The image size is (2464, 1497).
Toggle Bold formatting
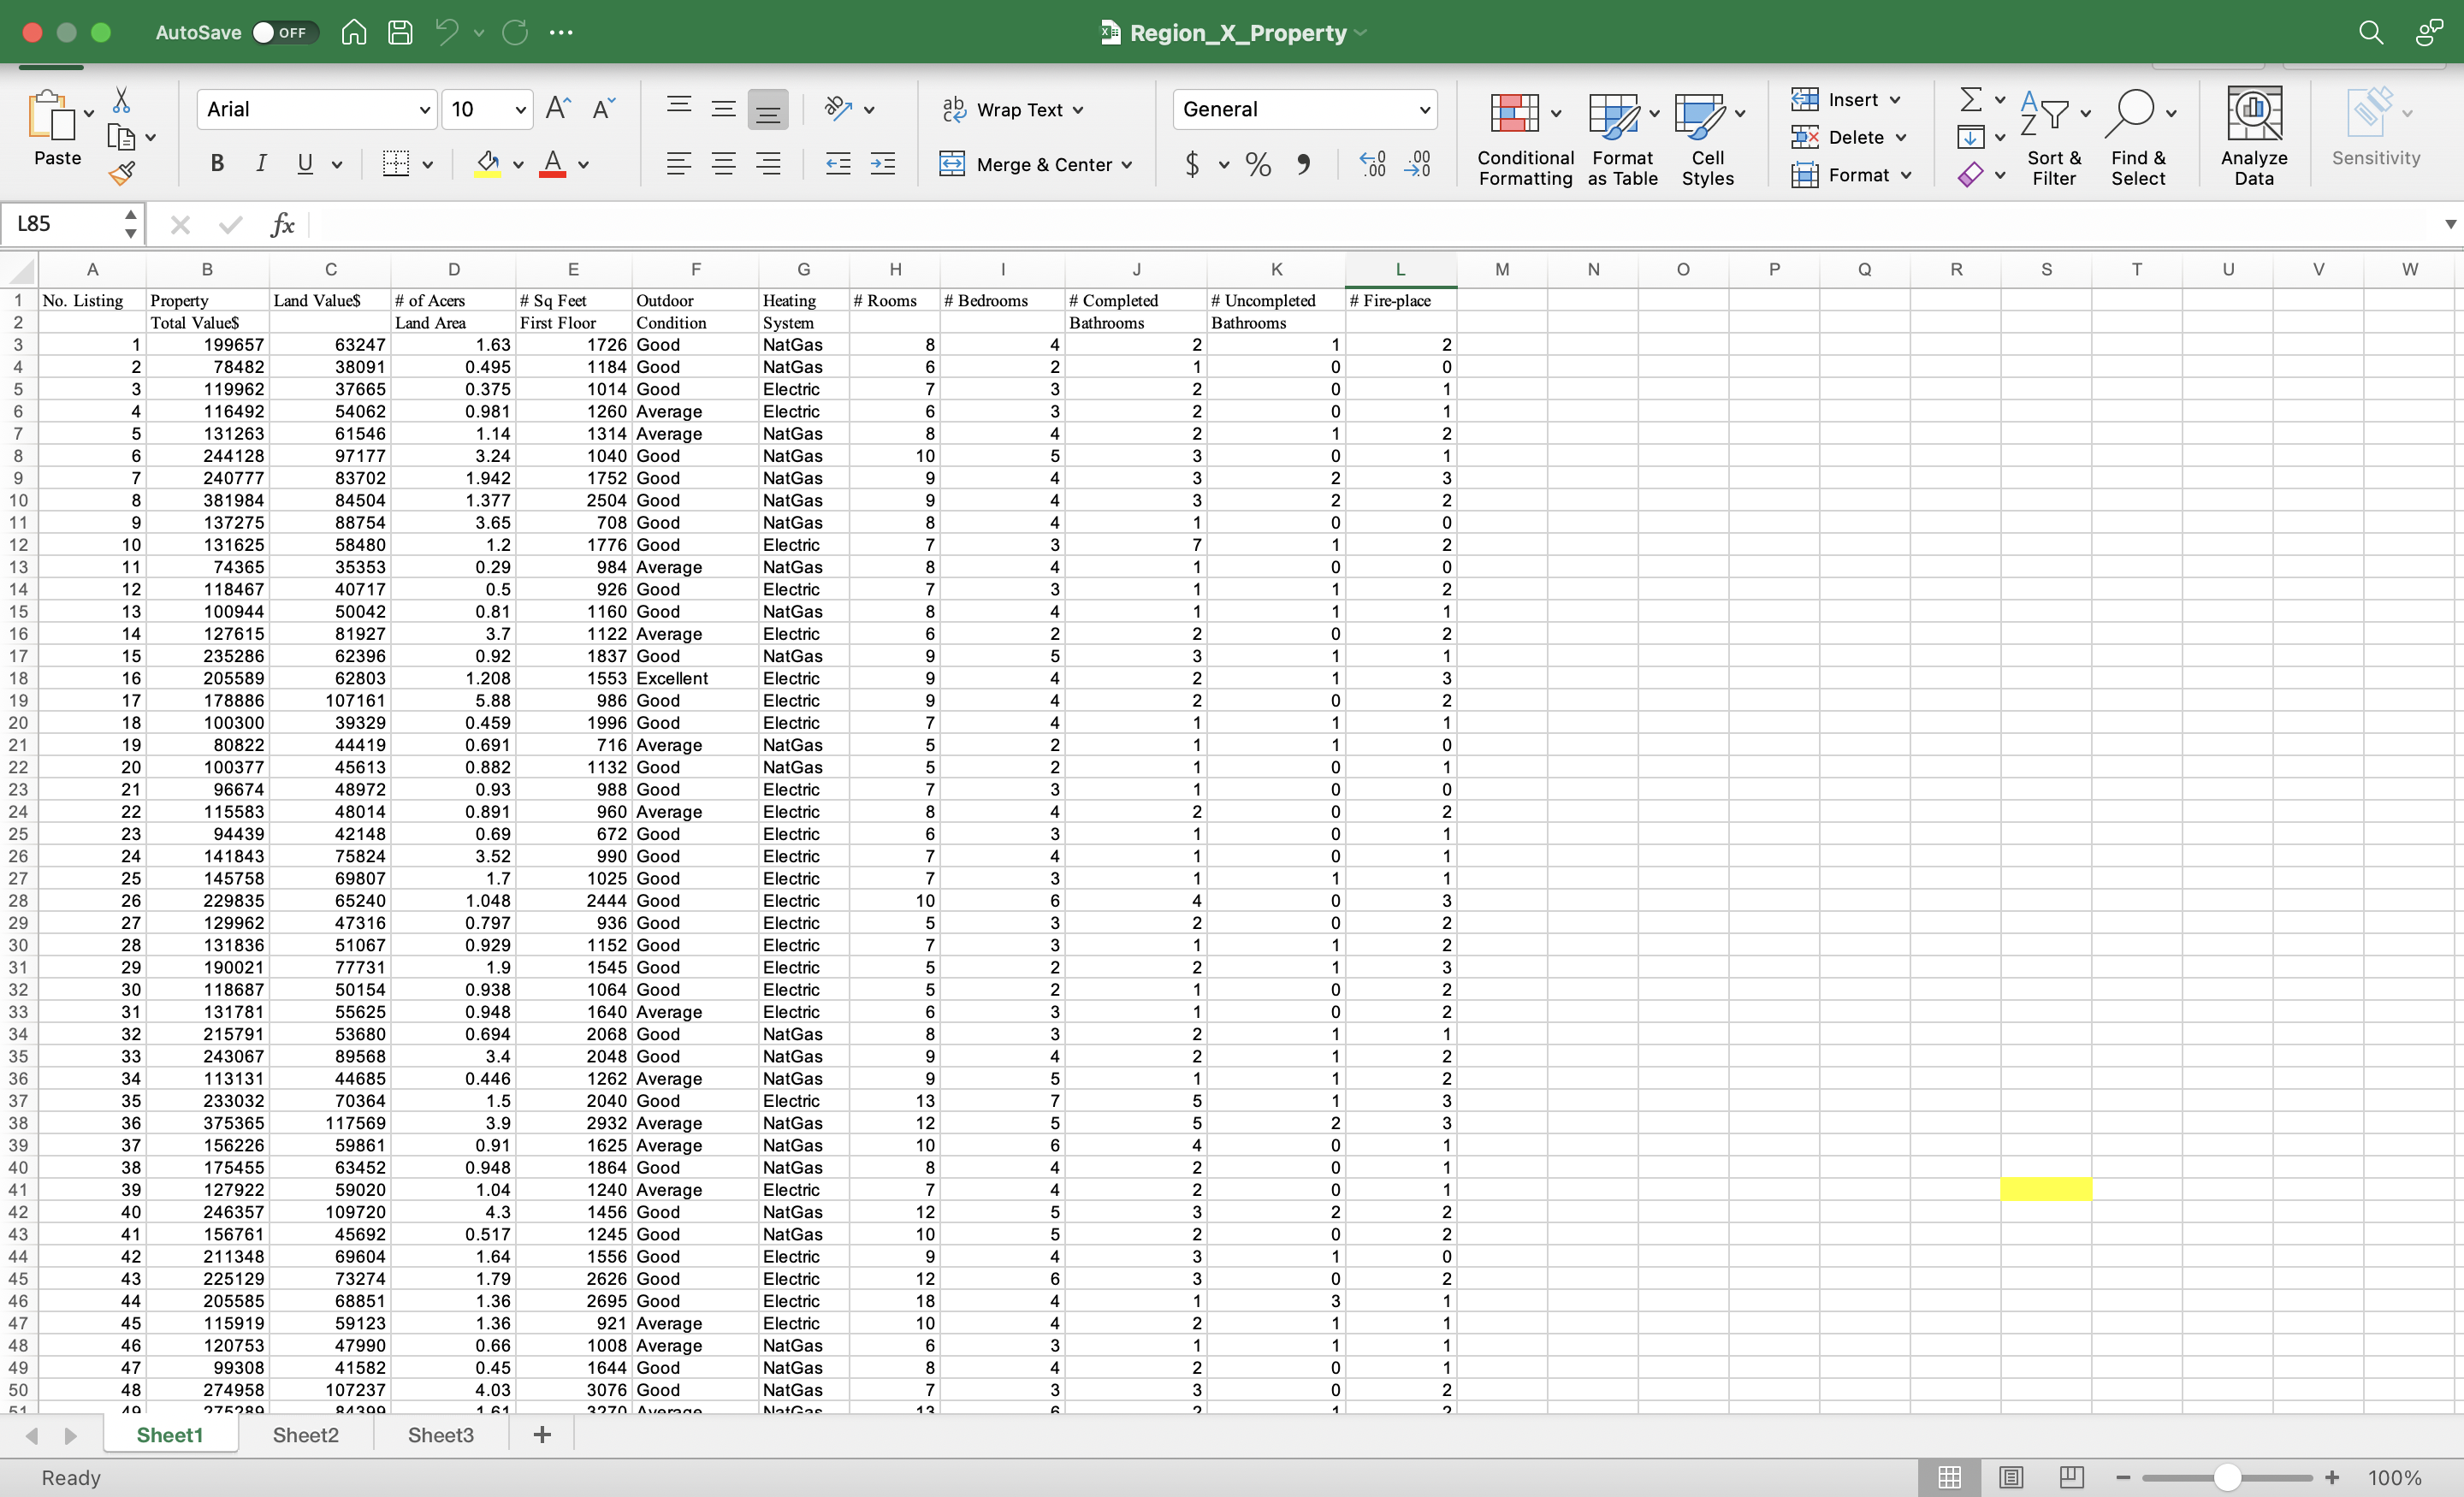coord(217,164)
